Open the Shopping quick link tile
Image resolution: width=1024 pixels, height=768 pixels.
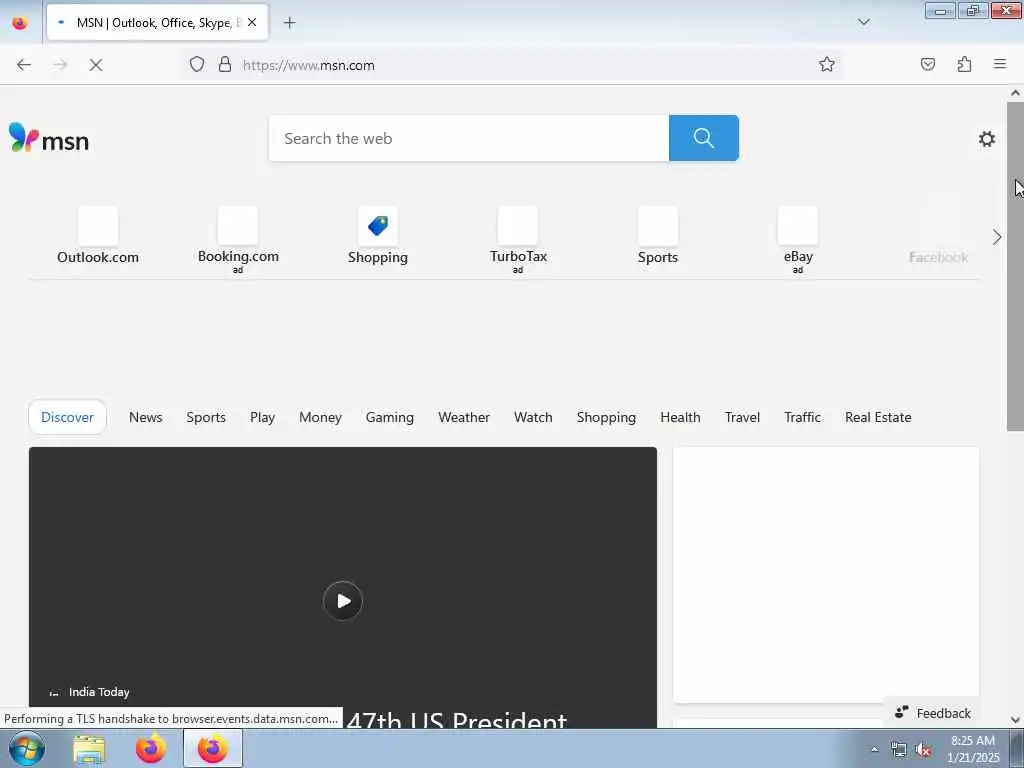377,236
